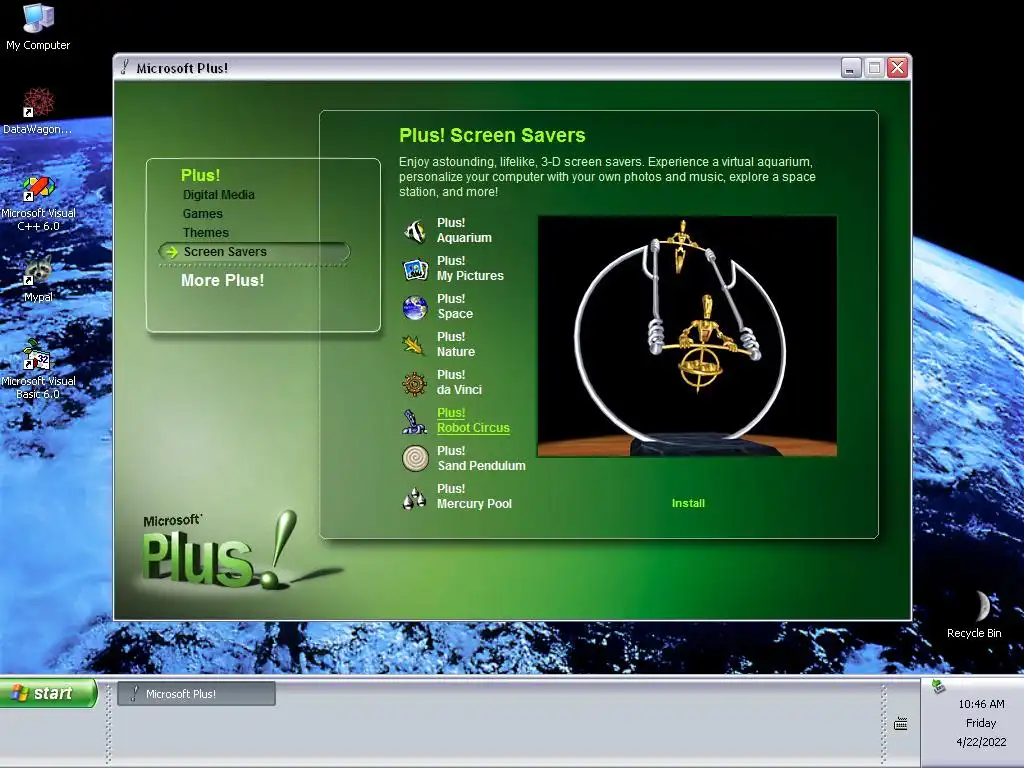Click the Robot Circus preview image
The width and height of the screenshot is (1024, 768).
pyautogui.click(x=687, y=336)
